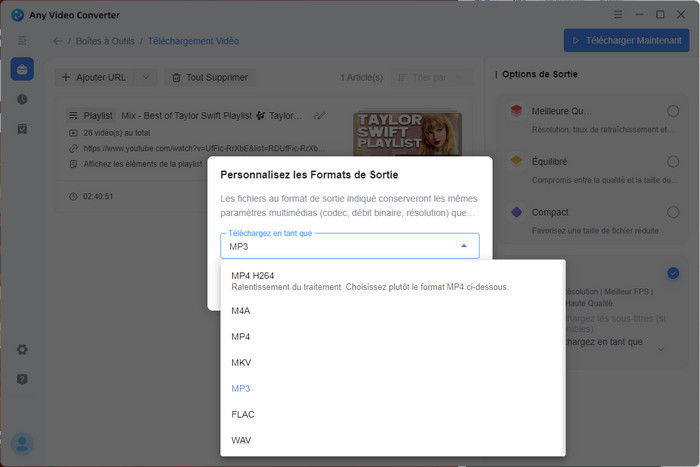Click Équilibré yellow diamond icon
The image size is (700, 467).
tap(516, 160)
